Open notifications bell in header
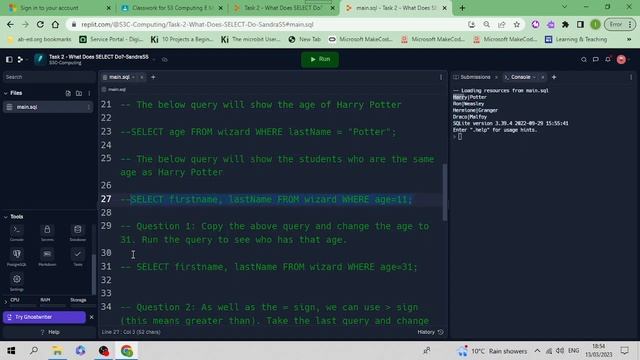The image size is (640, 360). tap(608, 60)
